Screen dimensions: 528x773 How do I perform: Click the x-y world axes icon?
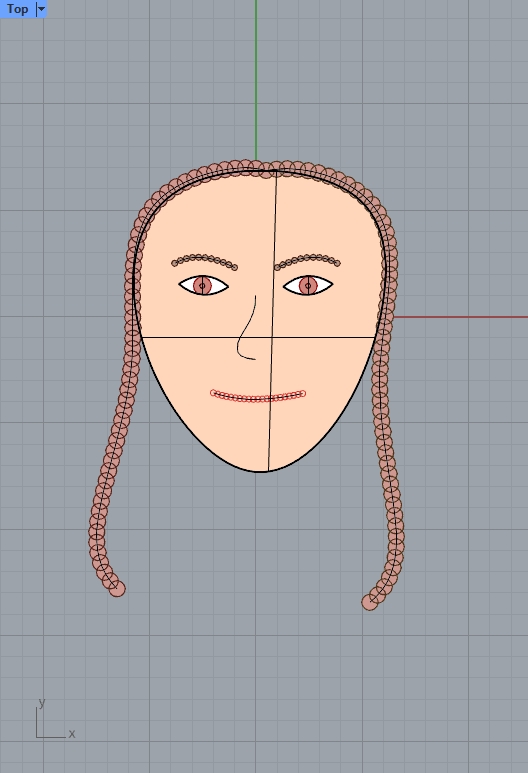54,720
